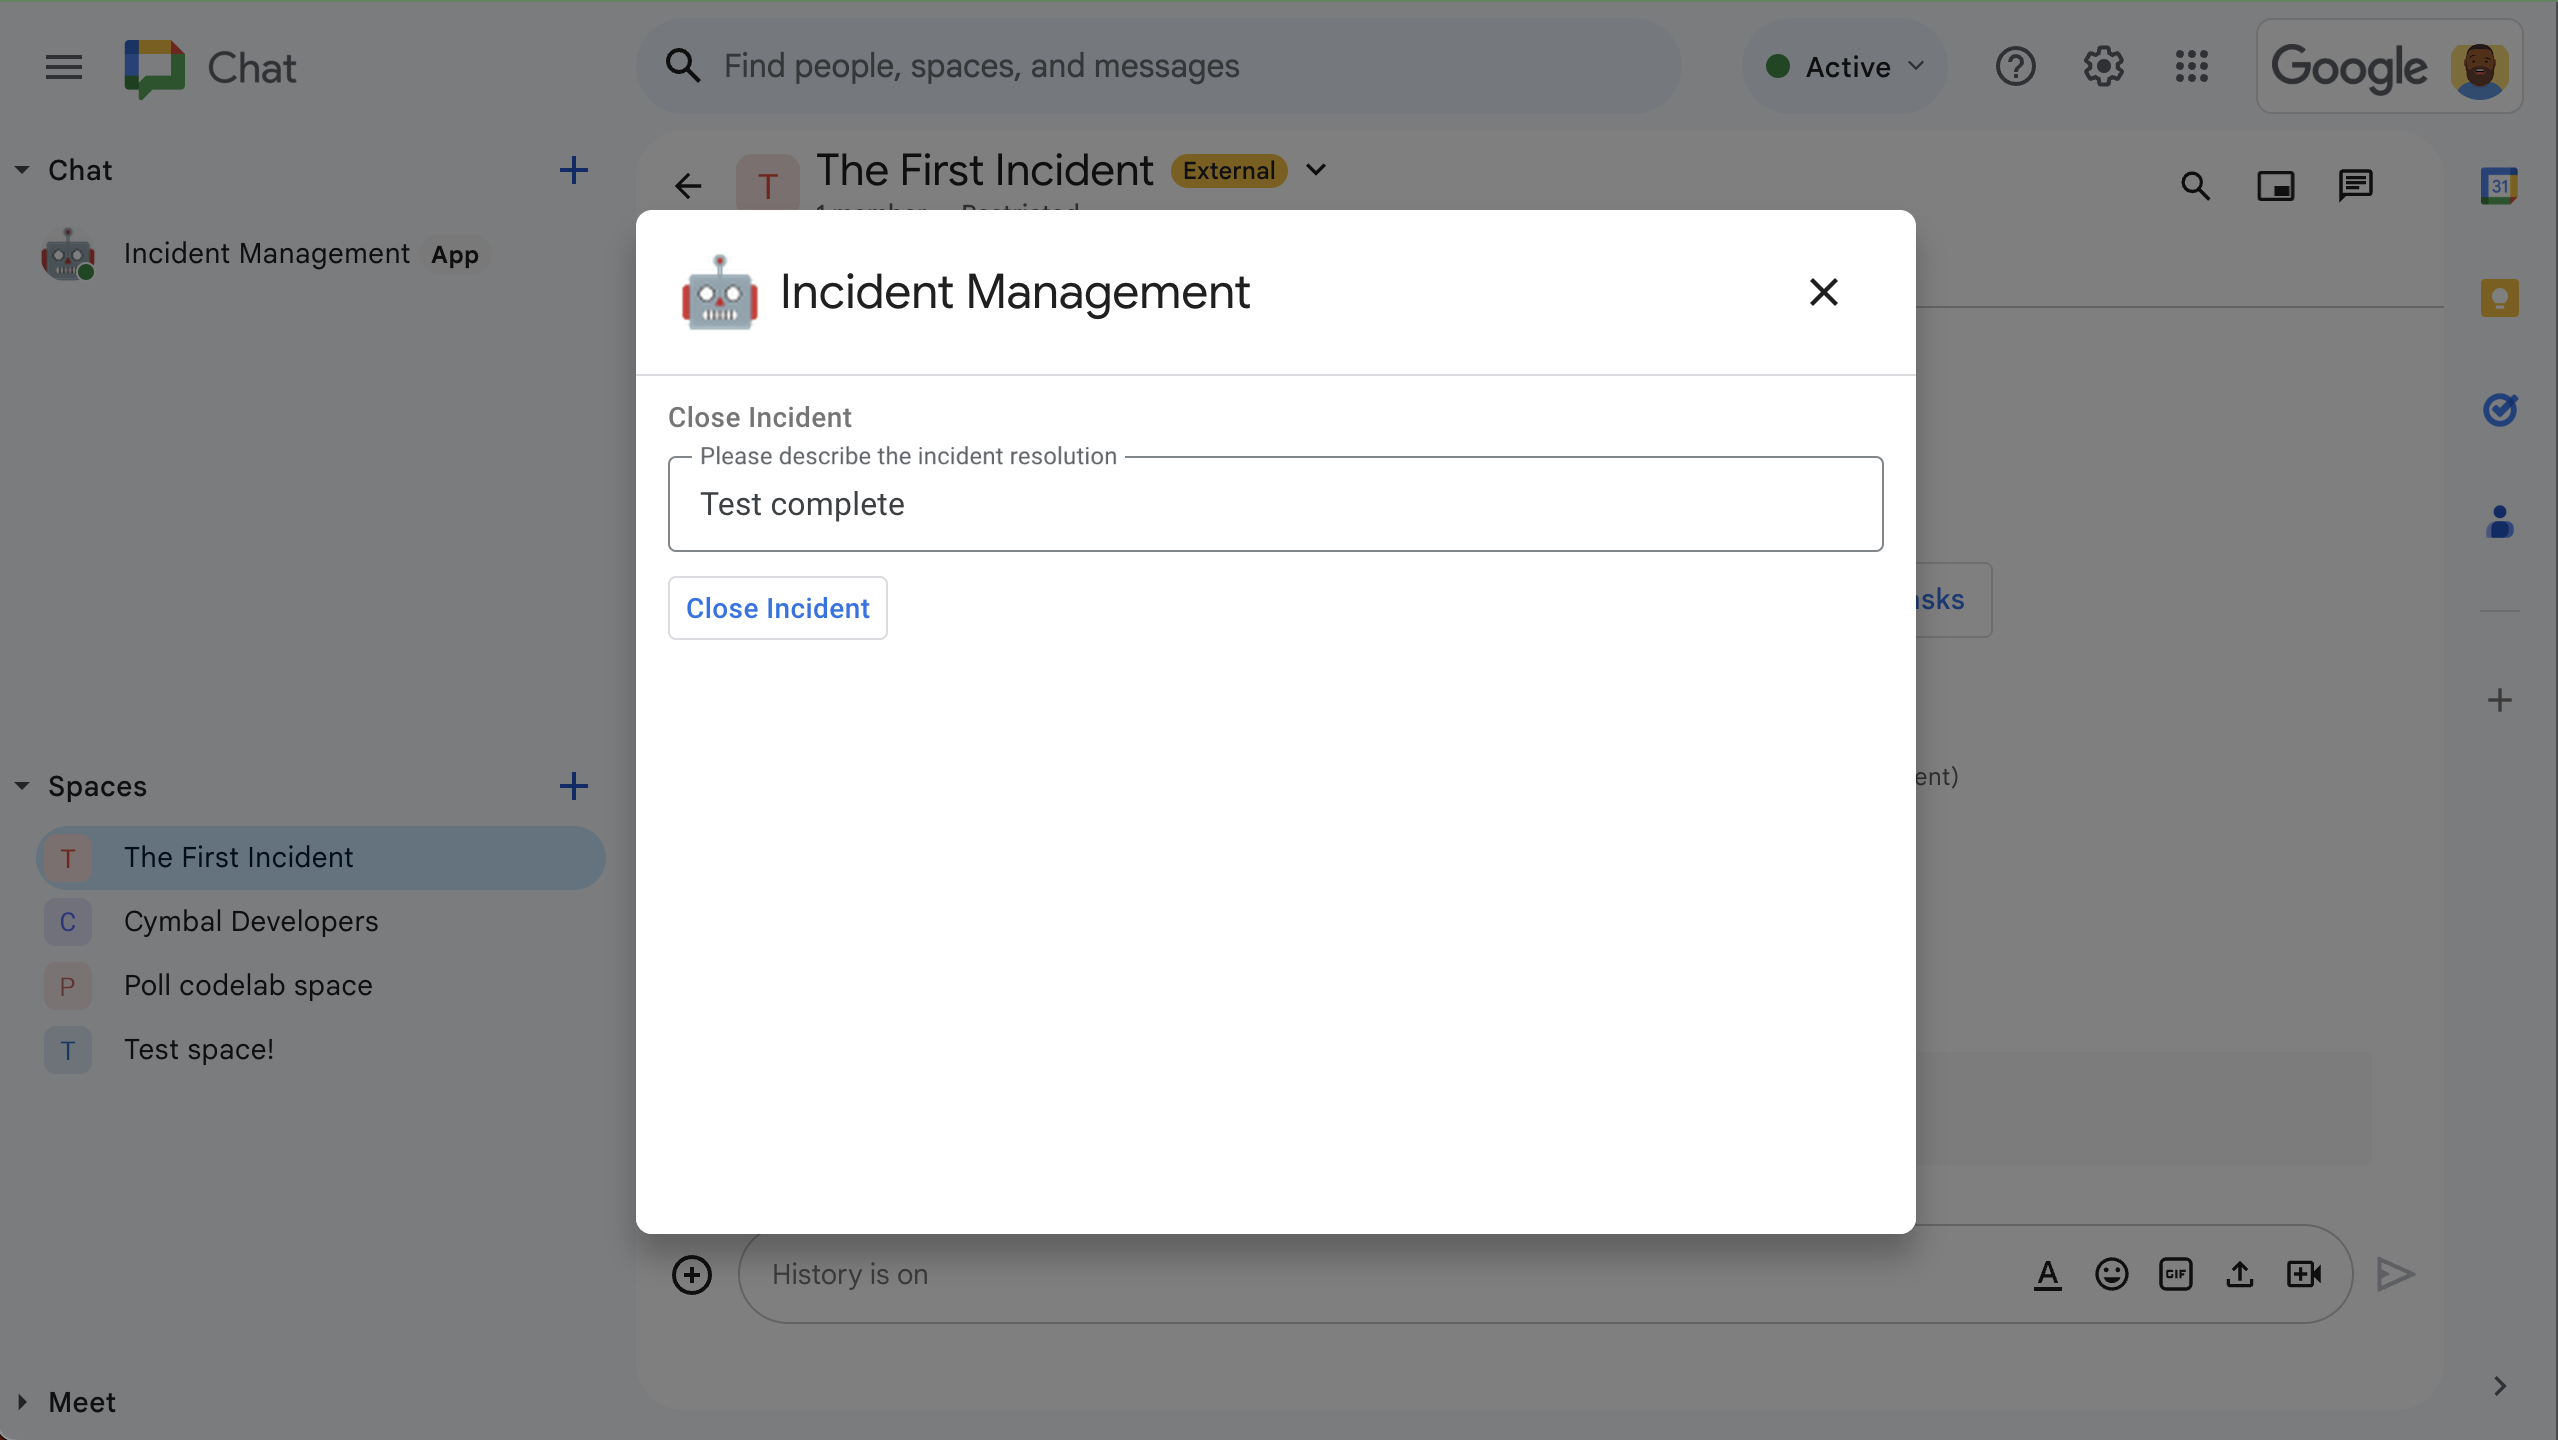Screen dimensions: 2558x1440
Task: Expand The First Incident space dropdown
Action: 1316,170
